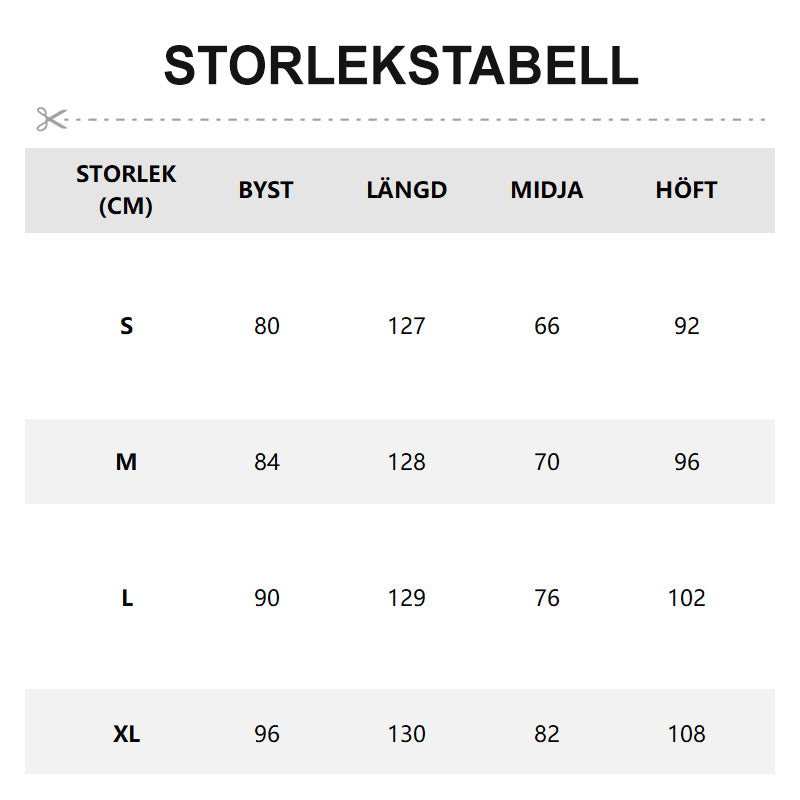Click the scissors icon below the title
This screenshot has height=800, width=800.
tap(51, 119)
